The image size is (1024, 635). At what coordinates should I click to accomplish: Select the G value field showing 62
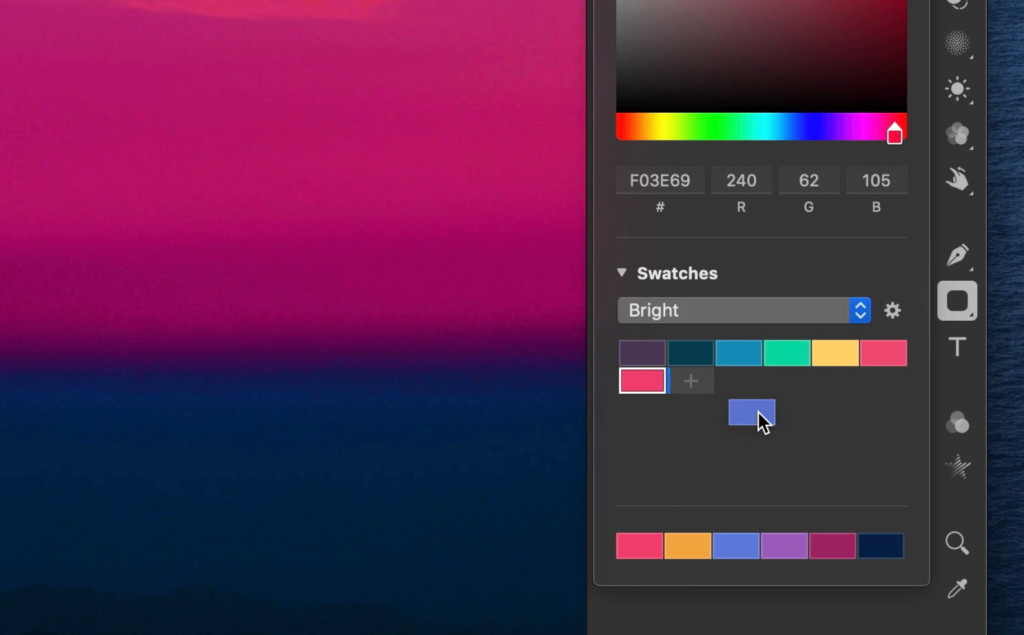pos(809,180)
